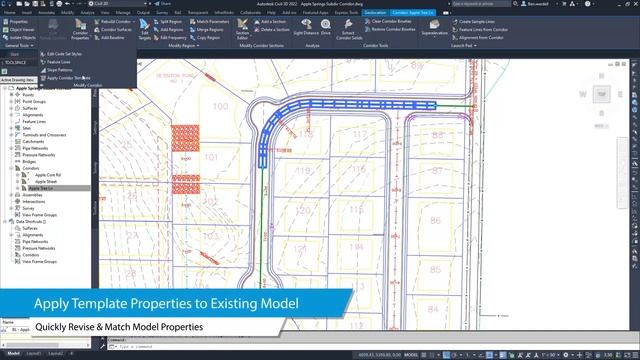Collapse the Data Shortcuts node
The width and height of the screenshot is (640, 360).
coord(5,222)
